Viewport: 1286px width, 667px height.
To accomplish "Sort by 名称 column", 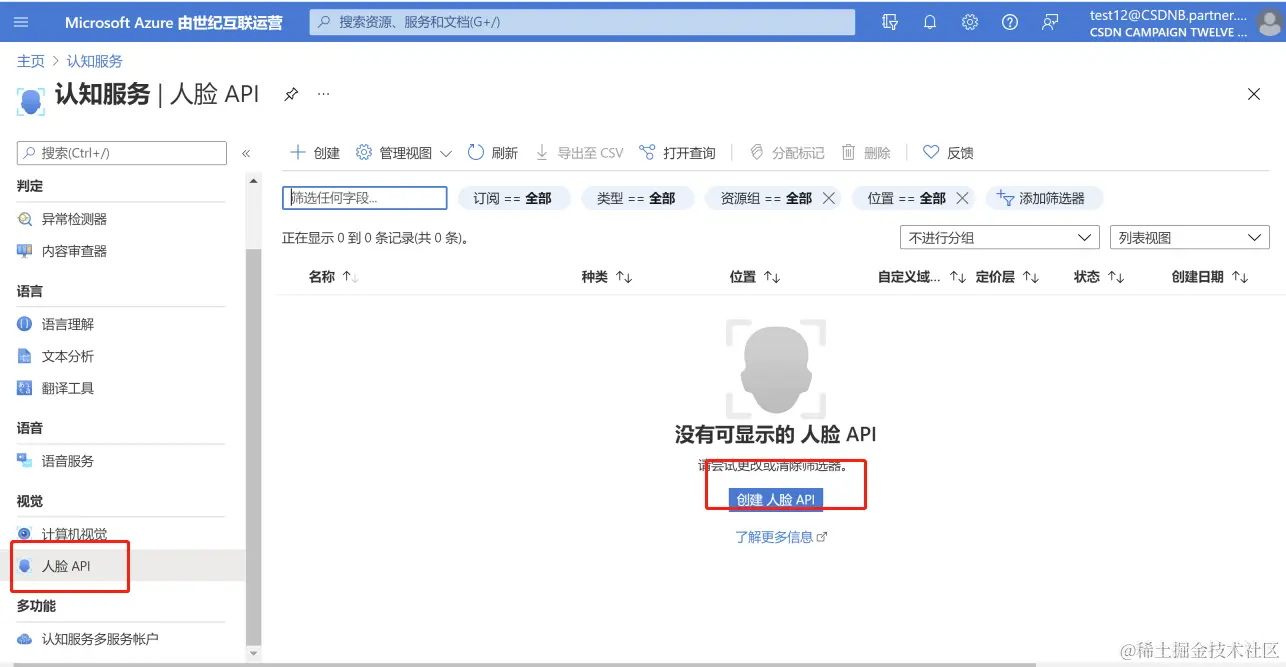I will [334, 277].
